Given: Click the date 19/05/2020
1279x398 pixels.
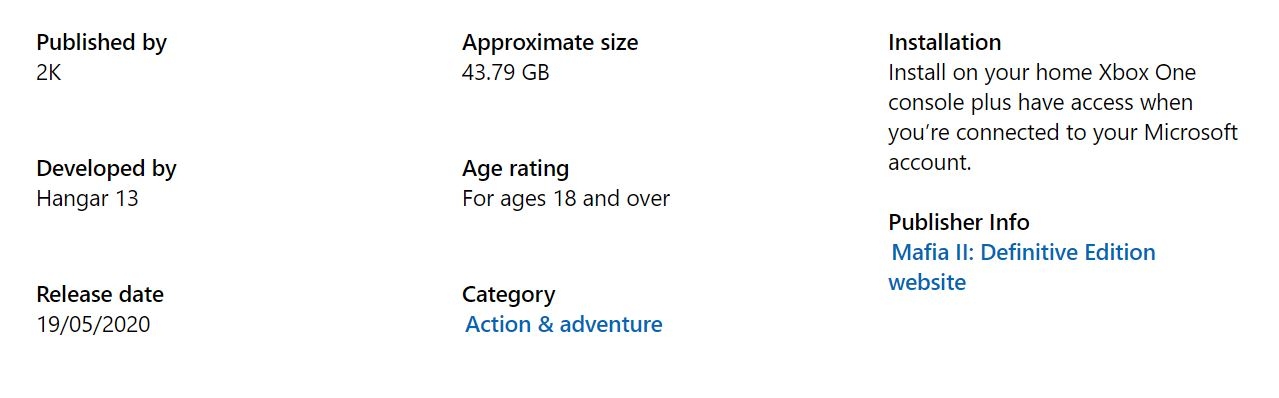Looking at the screenshot, I should tap(94, 324).
